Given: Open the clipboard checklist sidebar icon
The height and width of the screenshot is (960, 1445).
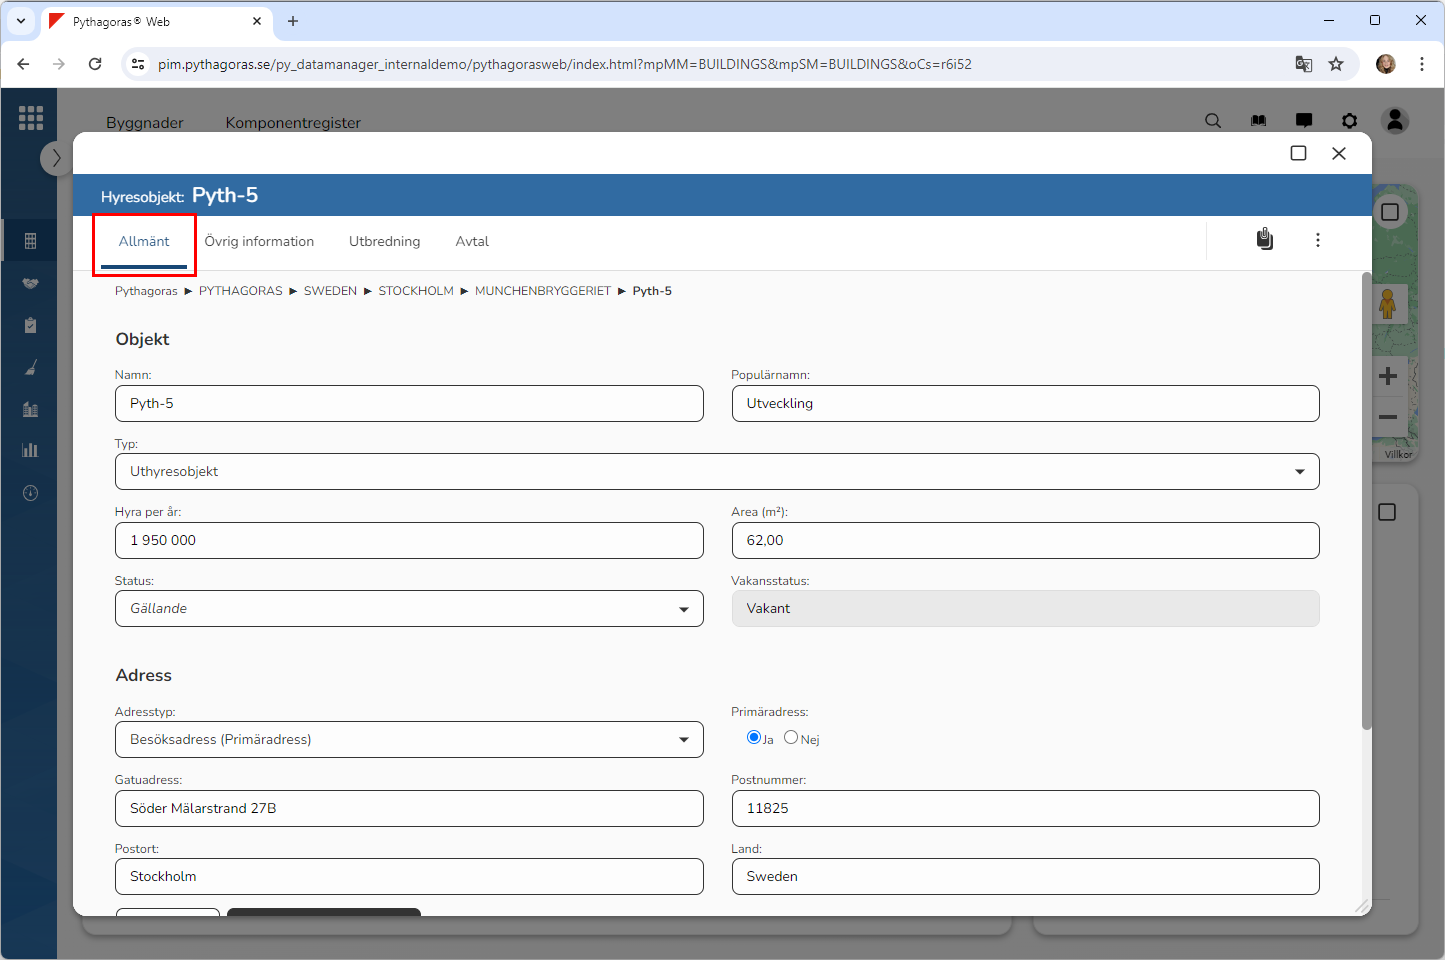Looking at the screenshot, I should click(30, 325).
